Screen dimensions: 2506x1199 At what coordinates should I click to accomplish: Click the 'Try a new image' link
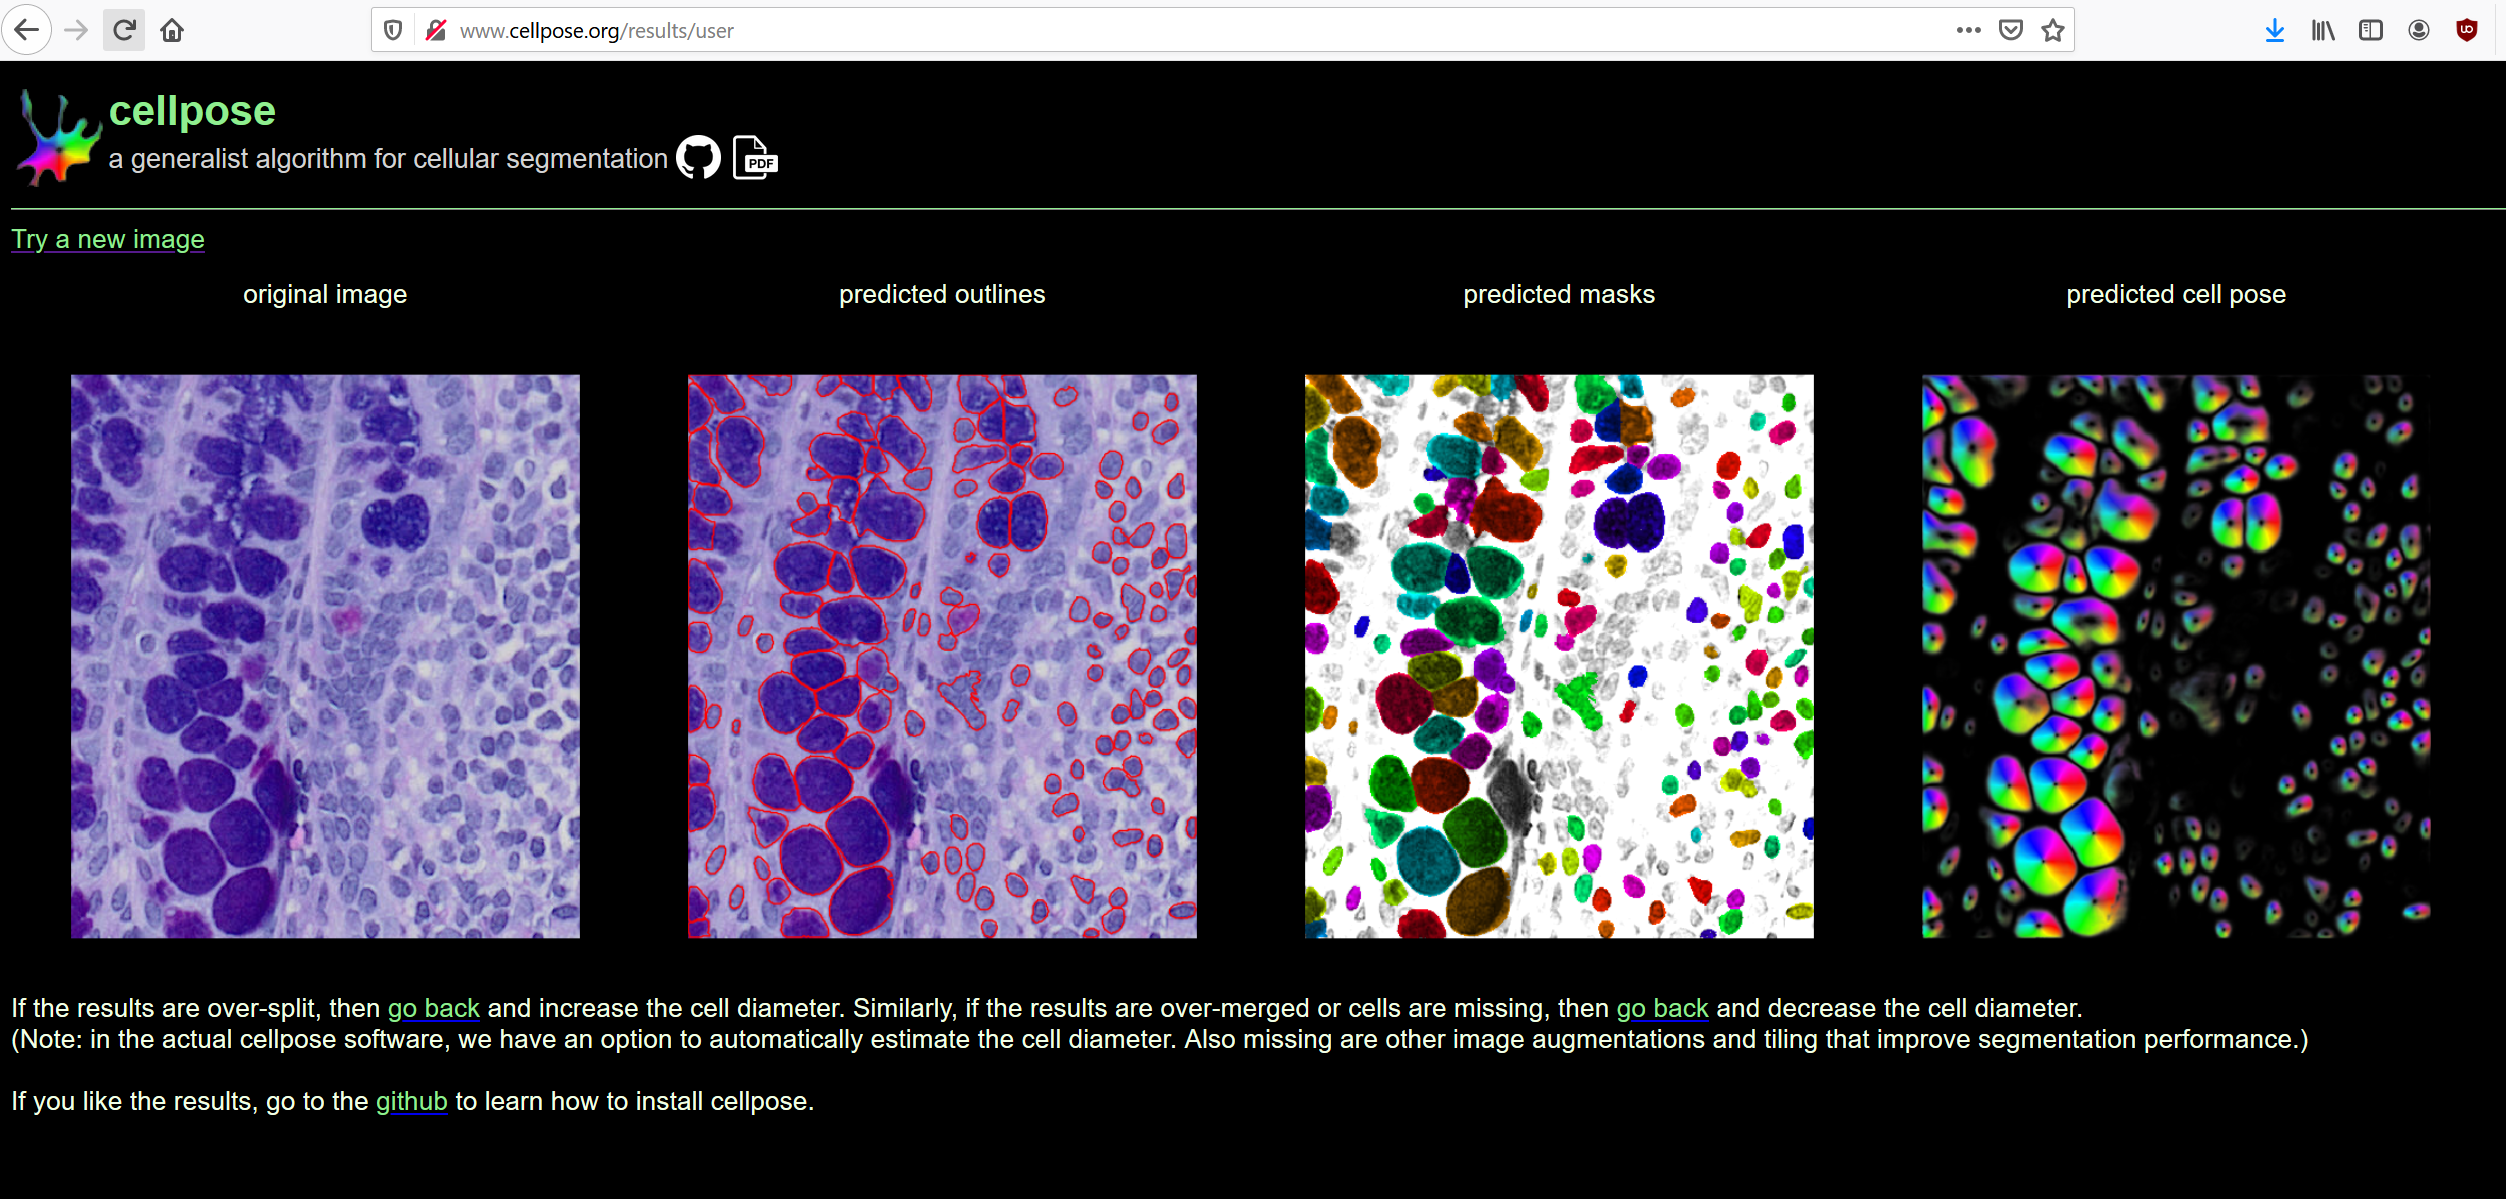point(108,239)
